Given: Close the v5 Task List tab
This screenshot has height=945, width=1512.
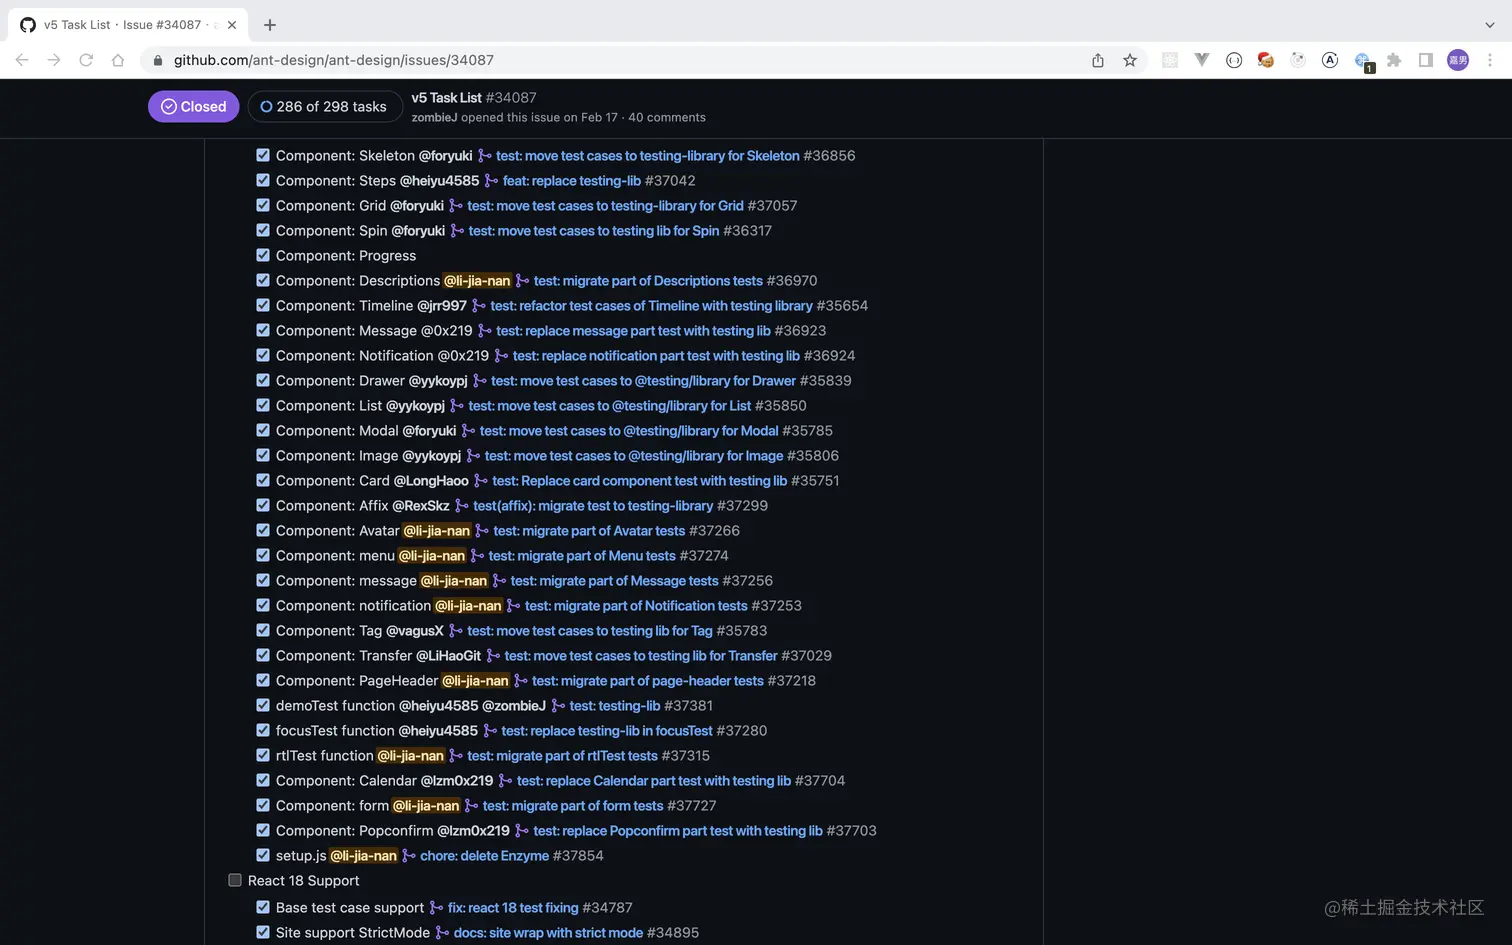Looking at the screenshot, I should point(232,25).
